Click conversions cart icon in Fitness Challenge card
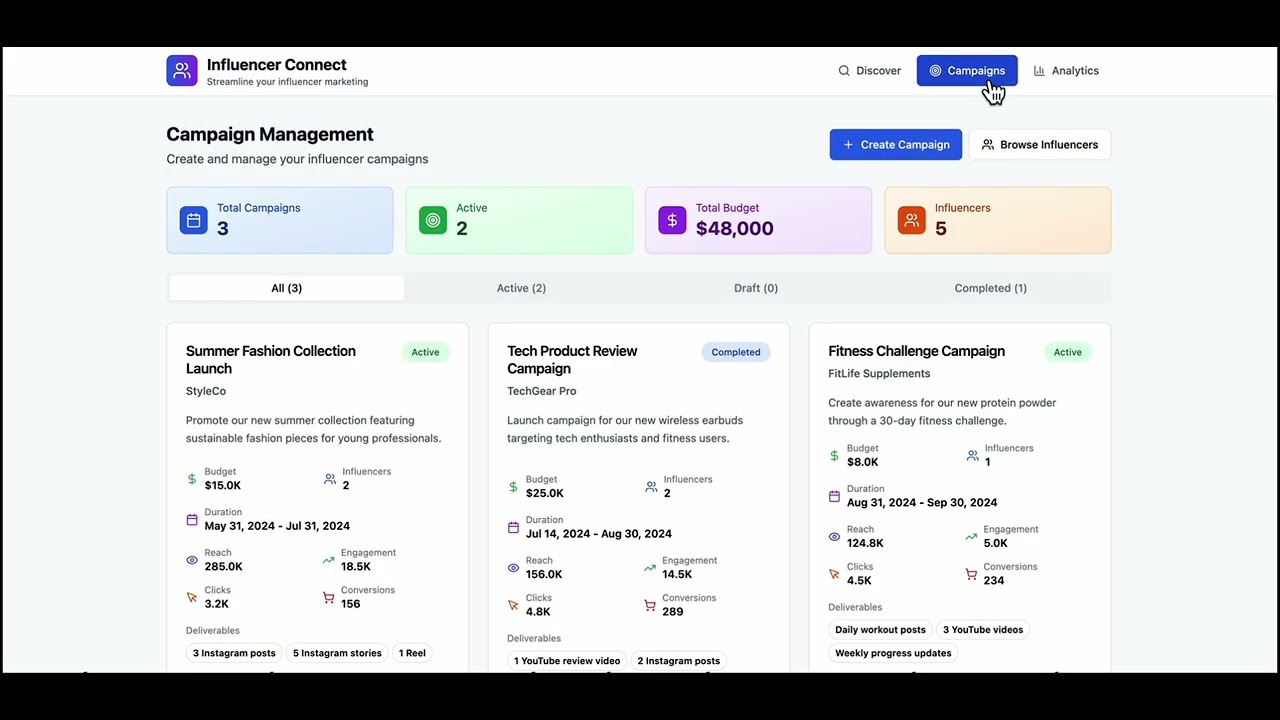Screen dimensions: 1280x720 coord(971,574)
